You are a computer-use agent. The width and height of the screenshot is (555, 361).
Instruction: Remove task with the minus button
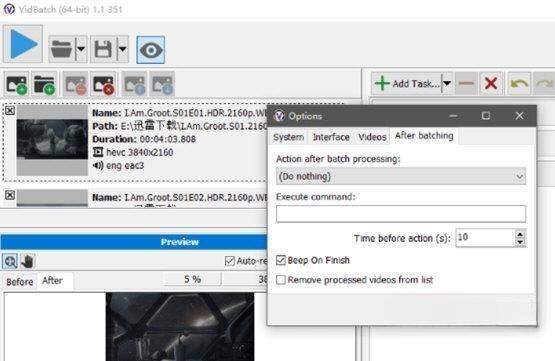click(x=466, y=84)
